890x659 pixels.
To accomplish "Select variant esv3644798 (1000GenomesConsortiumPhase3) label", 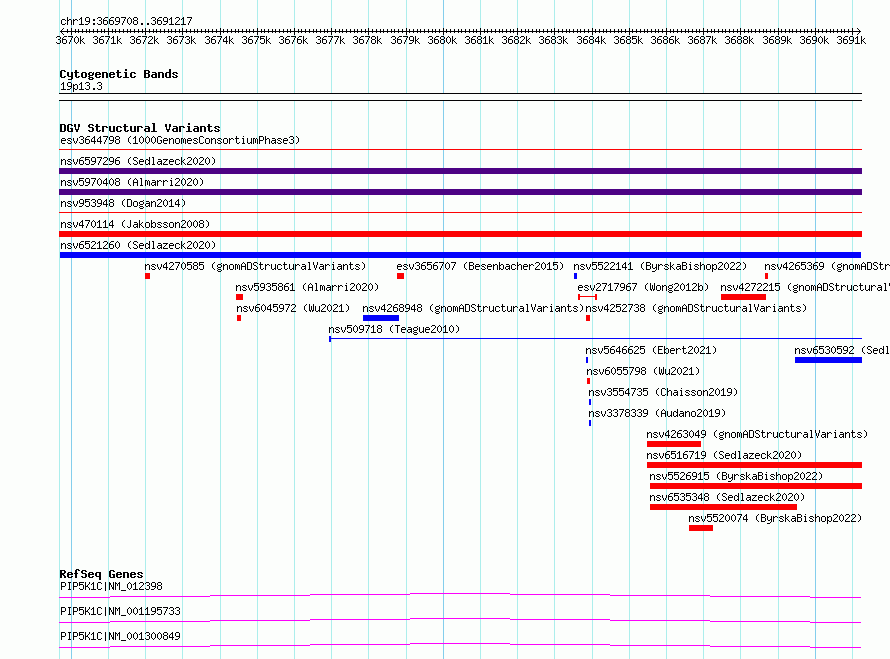I will (180, 140).
